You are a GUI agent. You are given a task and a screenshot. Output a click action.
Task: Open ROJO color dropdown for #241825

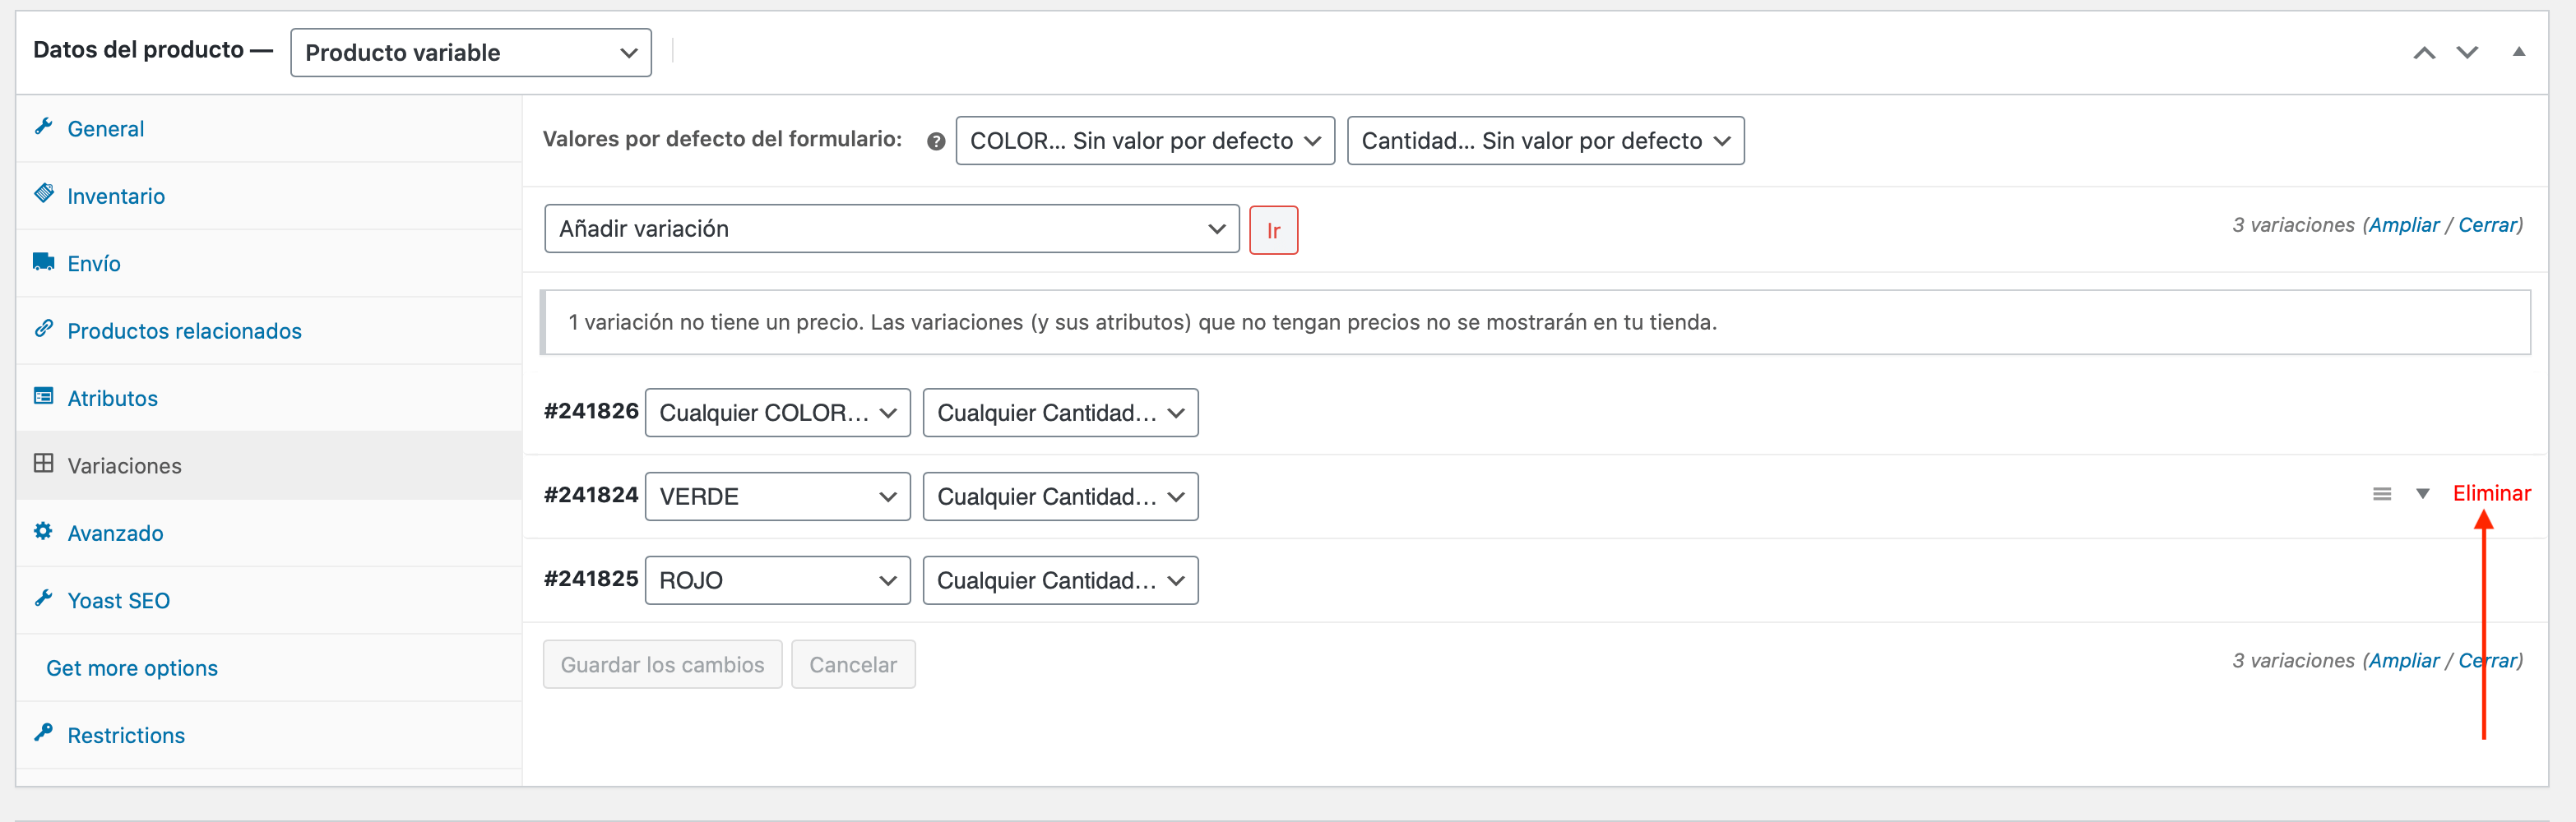coord(778,581)
